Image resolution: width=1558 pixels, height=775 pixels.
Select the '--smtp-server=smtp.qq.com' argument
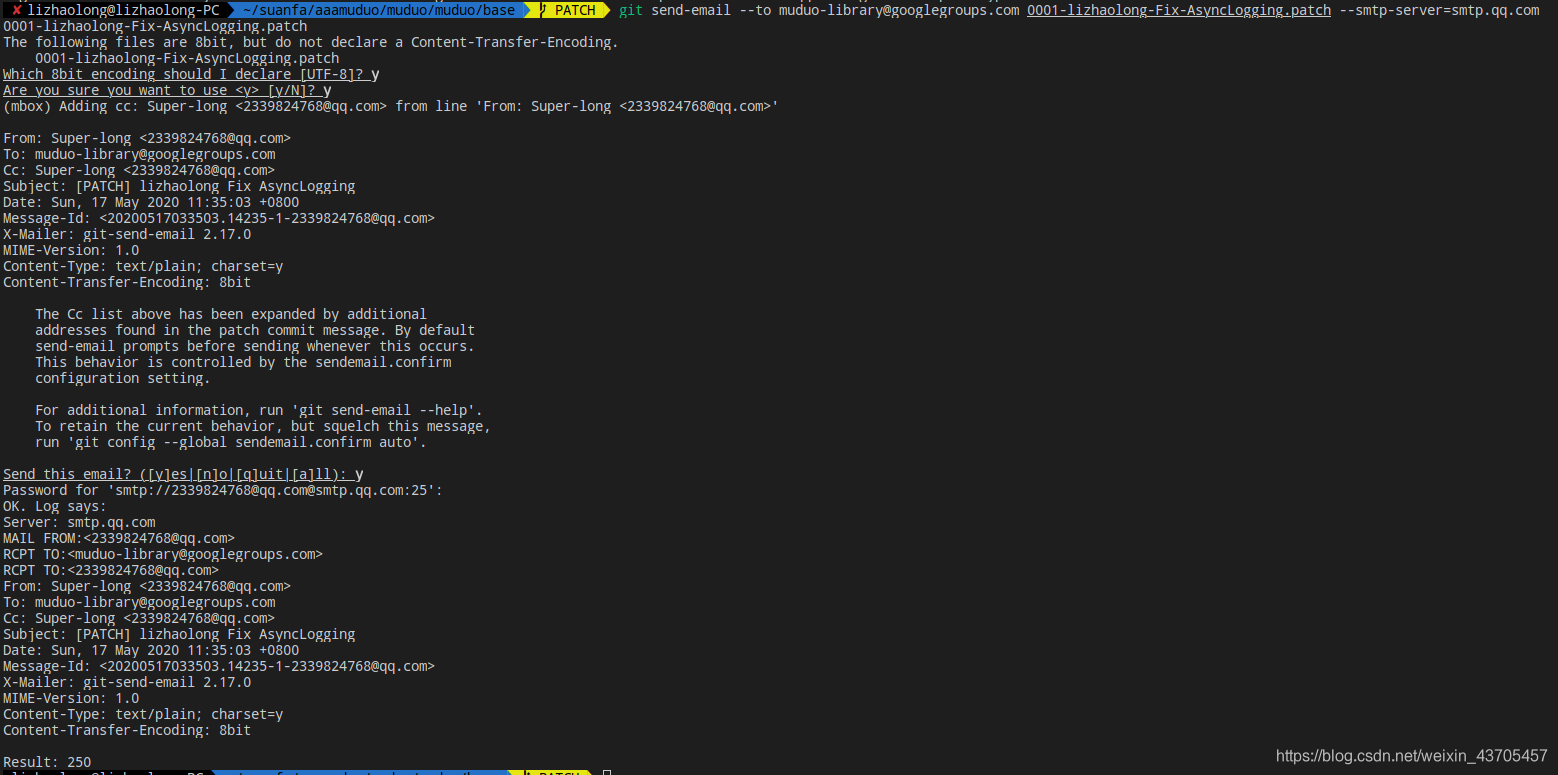point(1439,10)
